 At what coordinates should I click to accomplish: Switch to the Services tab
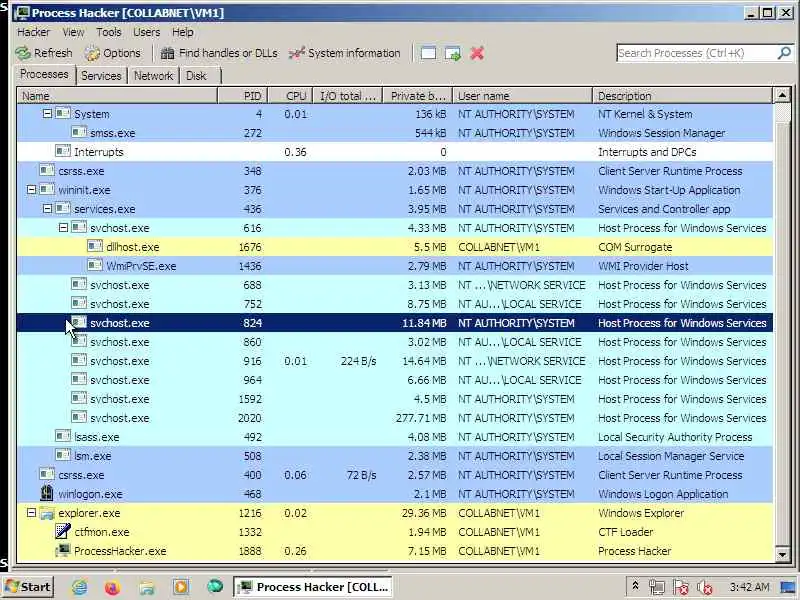coord(101,76)
